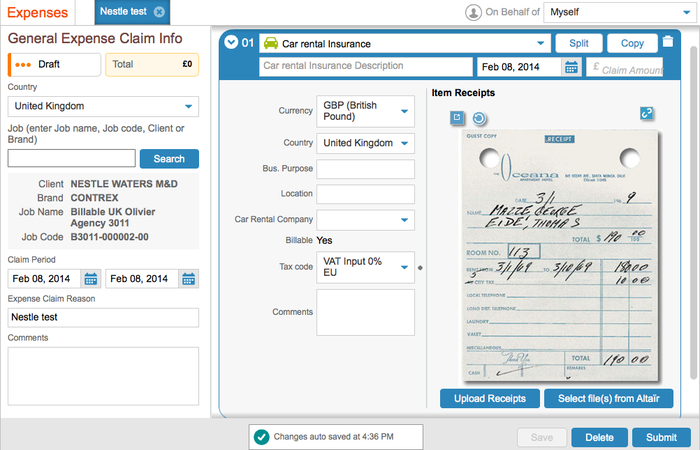Copy the expense item
The height and width of the screenshot is (450, 700).
[632, 43]
